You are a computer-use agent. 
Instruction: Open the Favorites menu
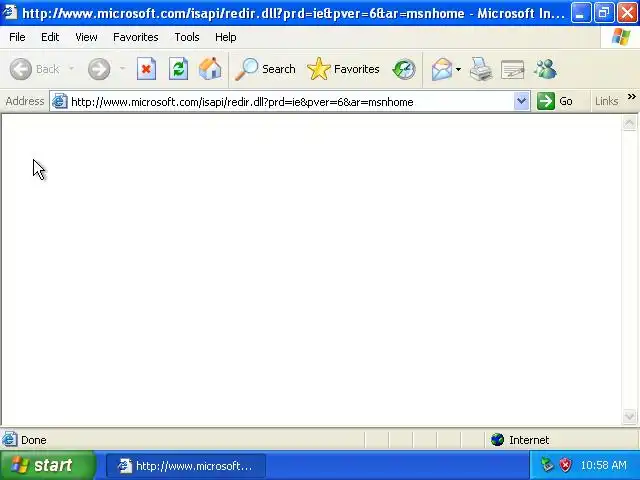point(136,37)
